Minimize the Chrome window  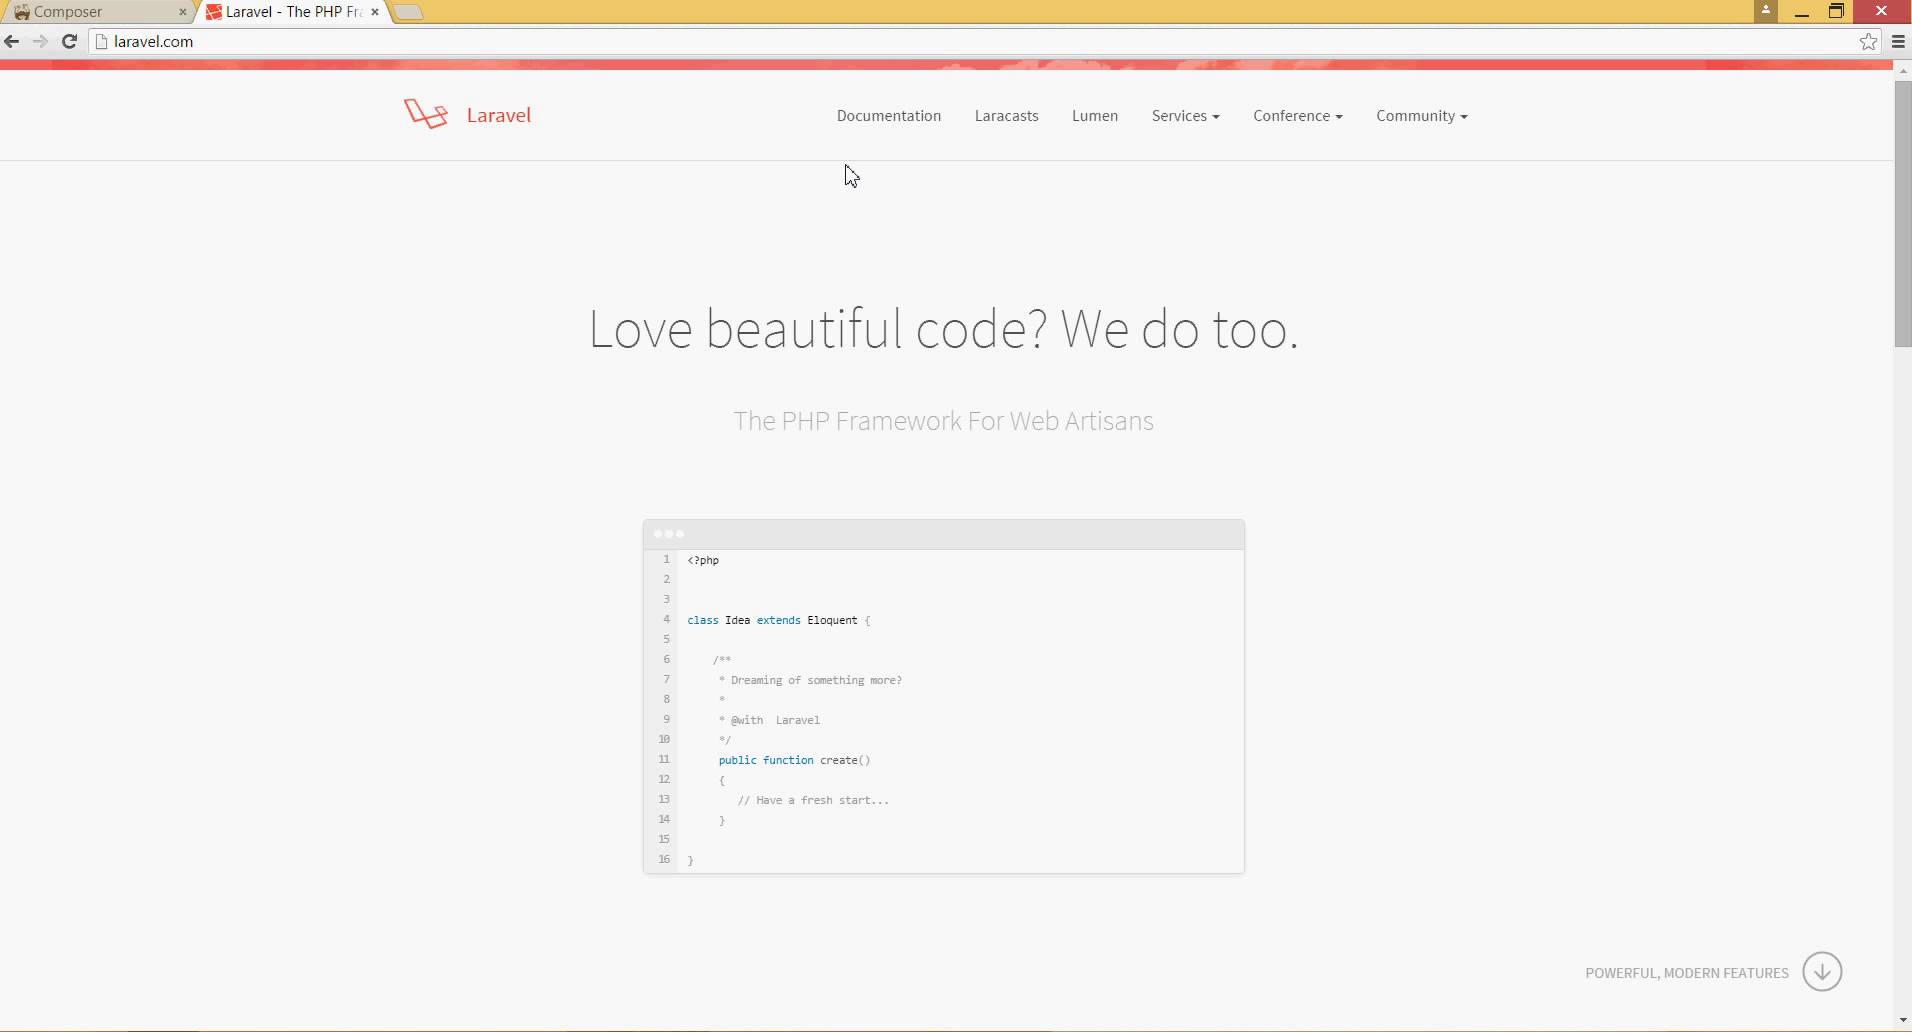(x=1801, y=11)
